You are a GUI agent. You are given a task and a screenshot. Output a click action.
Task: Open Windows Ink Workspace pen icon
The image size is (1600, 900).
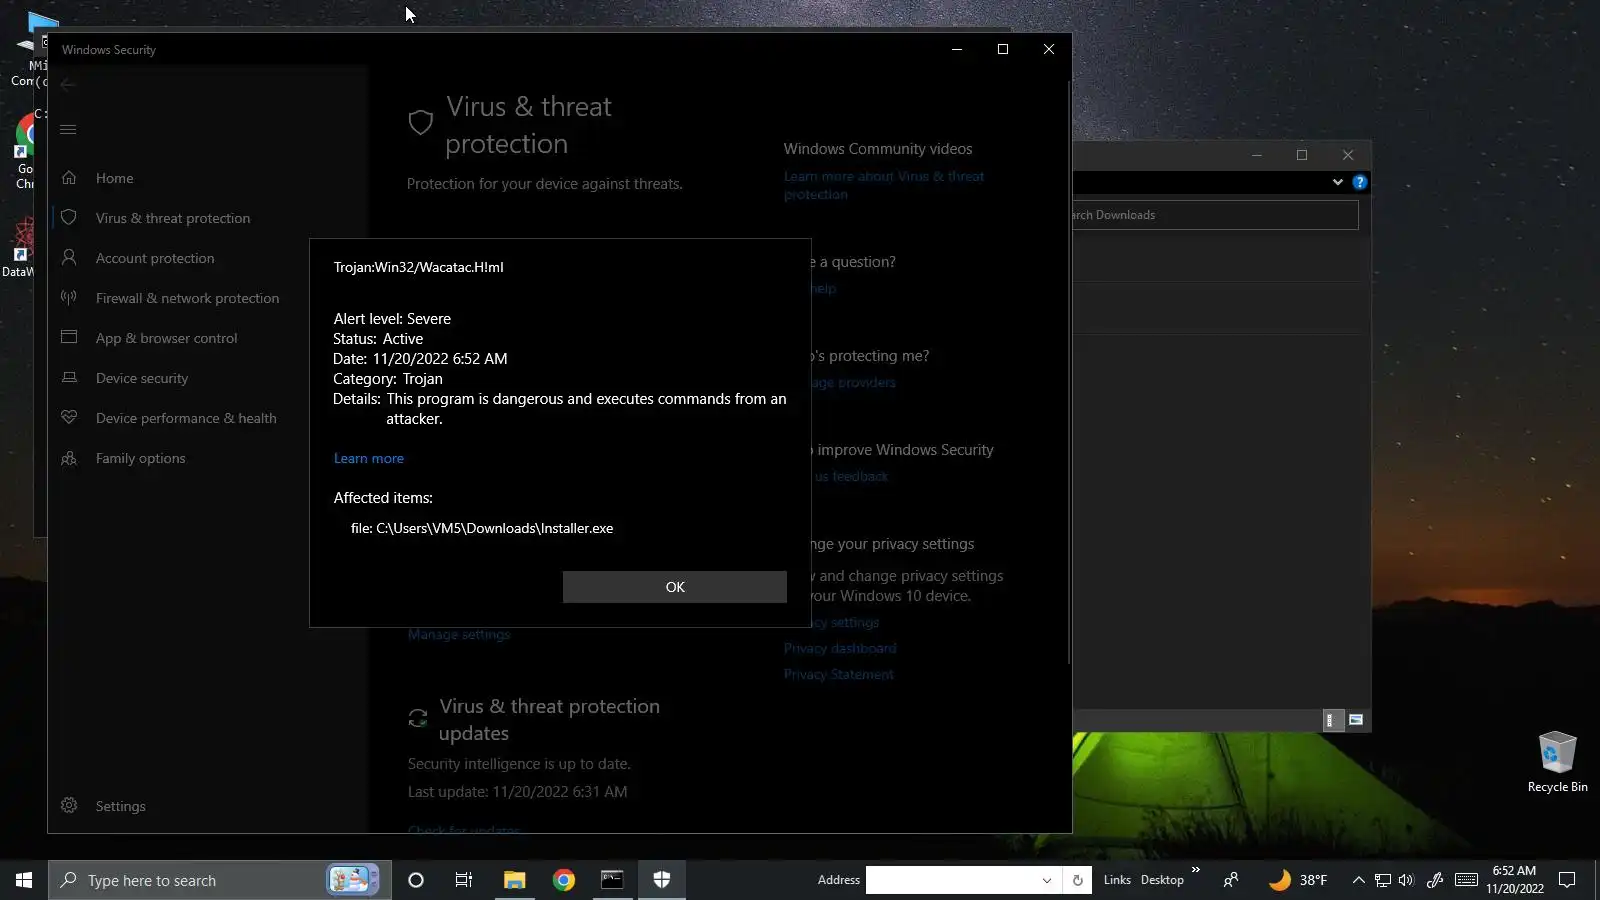click(1434, 880)
